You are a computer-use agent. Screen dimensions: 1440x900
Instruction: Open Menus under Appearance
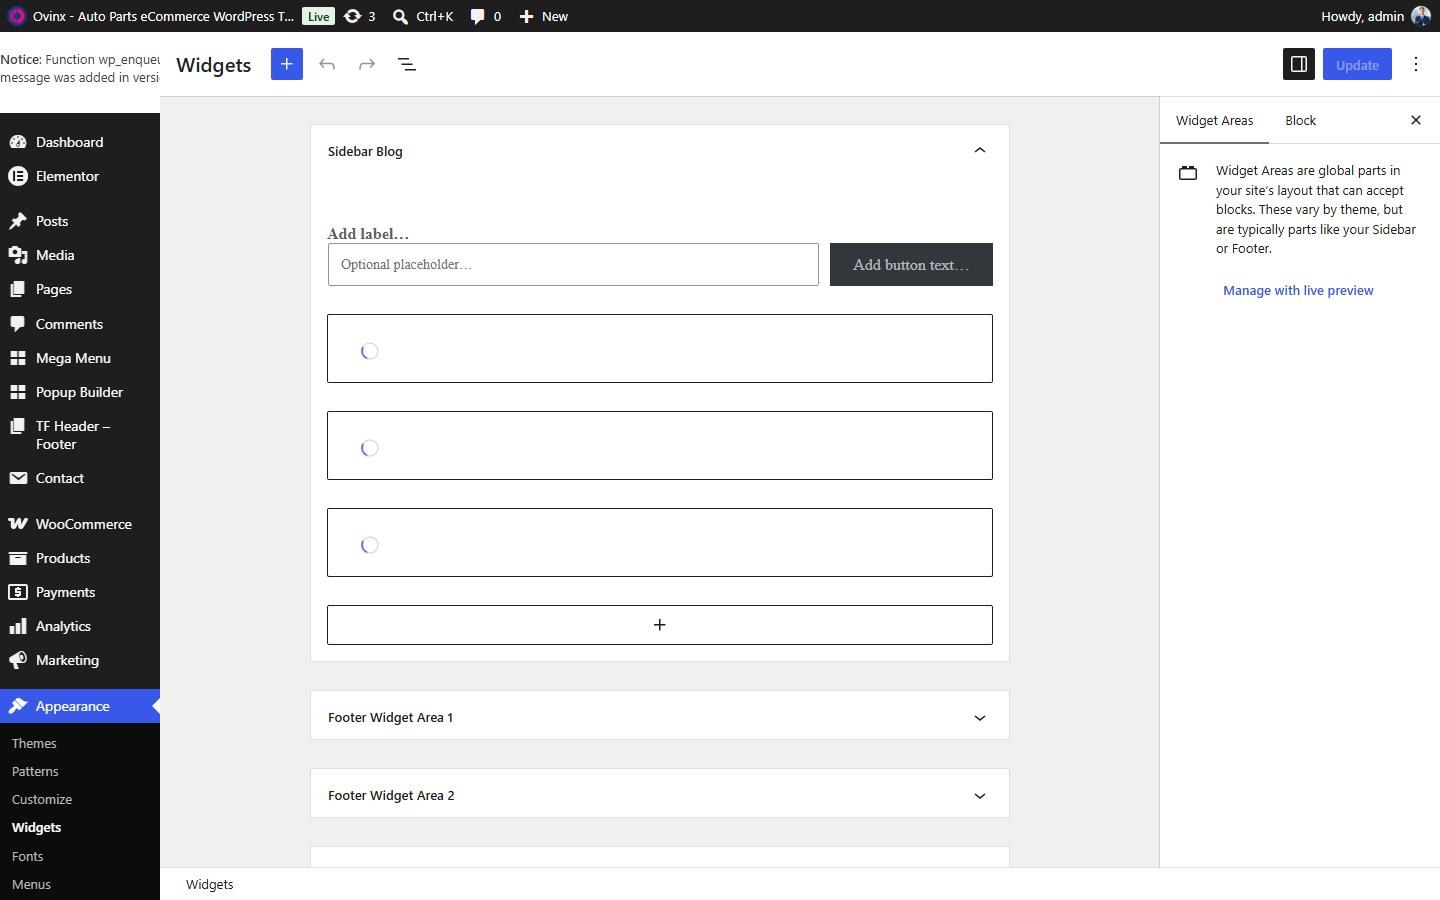[x=31, y=884]
